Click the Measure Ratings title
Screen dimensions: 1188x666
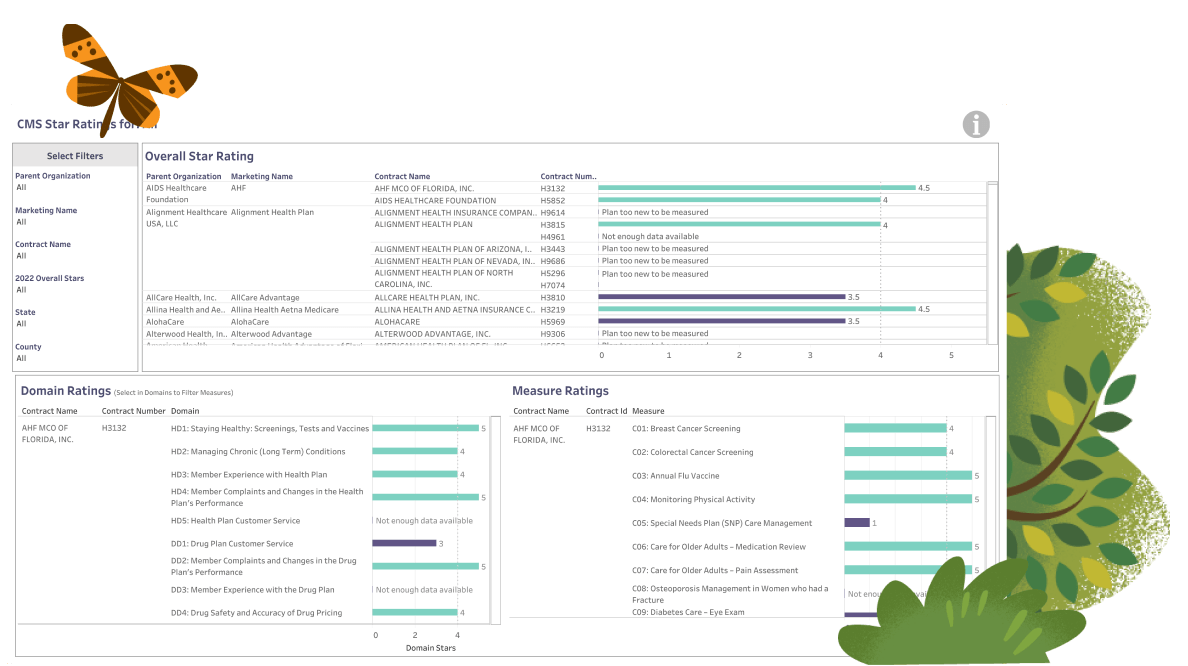click(x=560, y=391)
